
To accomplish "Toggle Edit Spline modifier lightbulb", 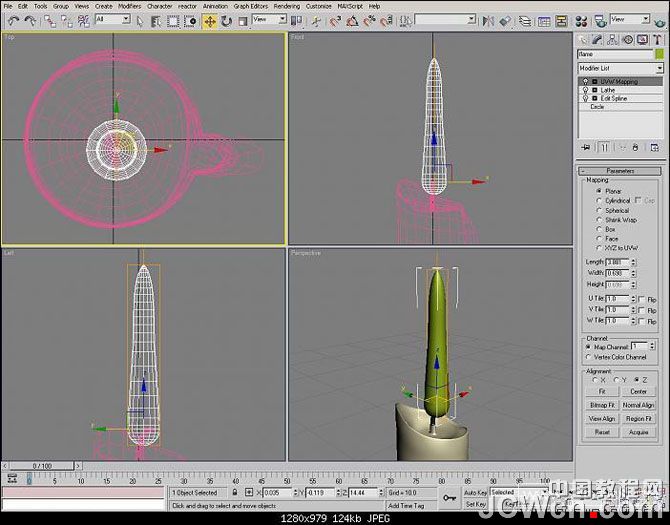I will pyautogui.click(x=586, y=98).
